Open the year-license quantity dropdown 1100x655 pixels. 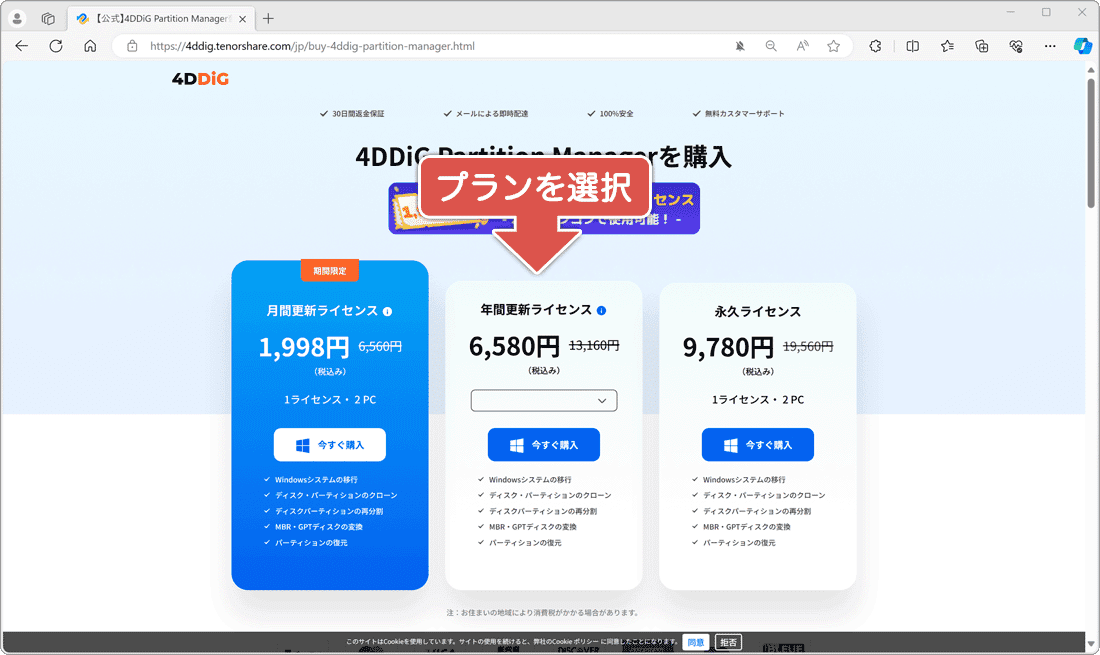(x=543, y=400)
